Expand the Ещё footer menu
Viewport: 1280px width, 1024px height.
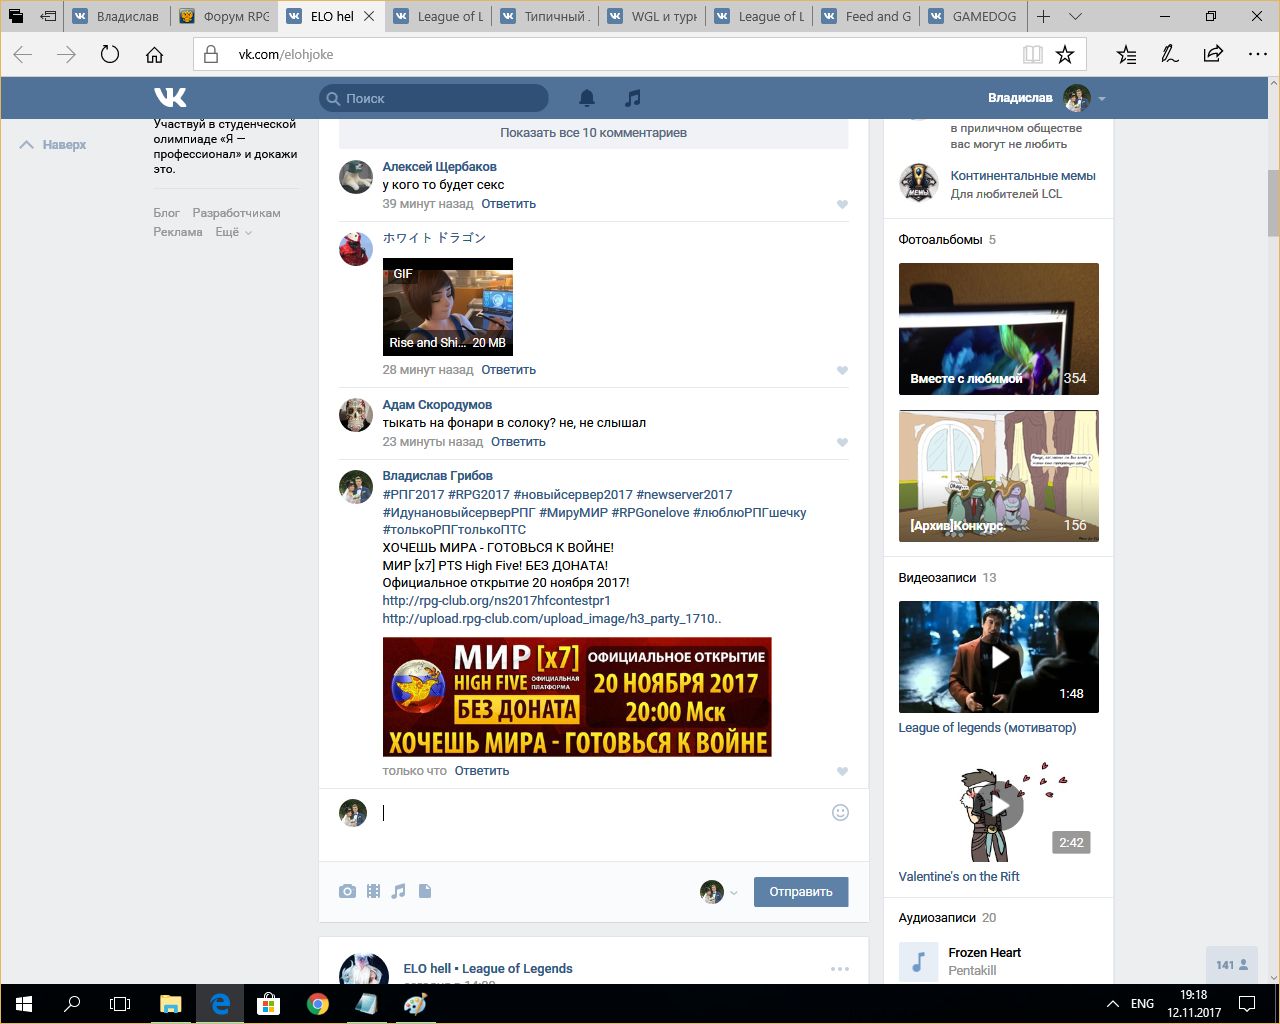point(233,232)
